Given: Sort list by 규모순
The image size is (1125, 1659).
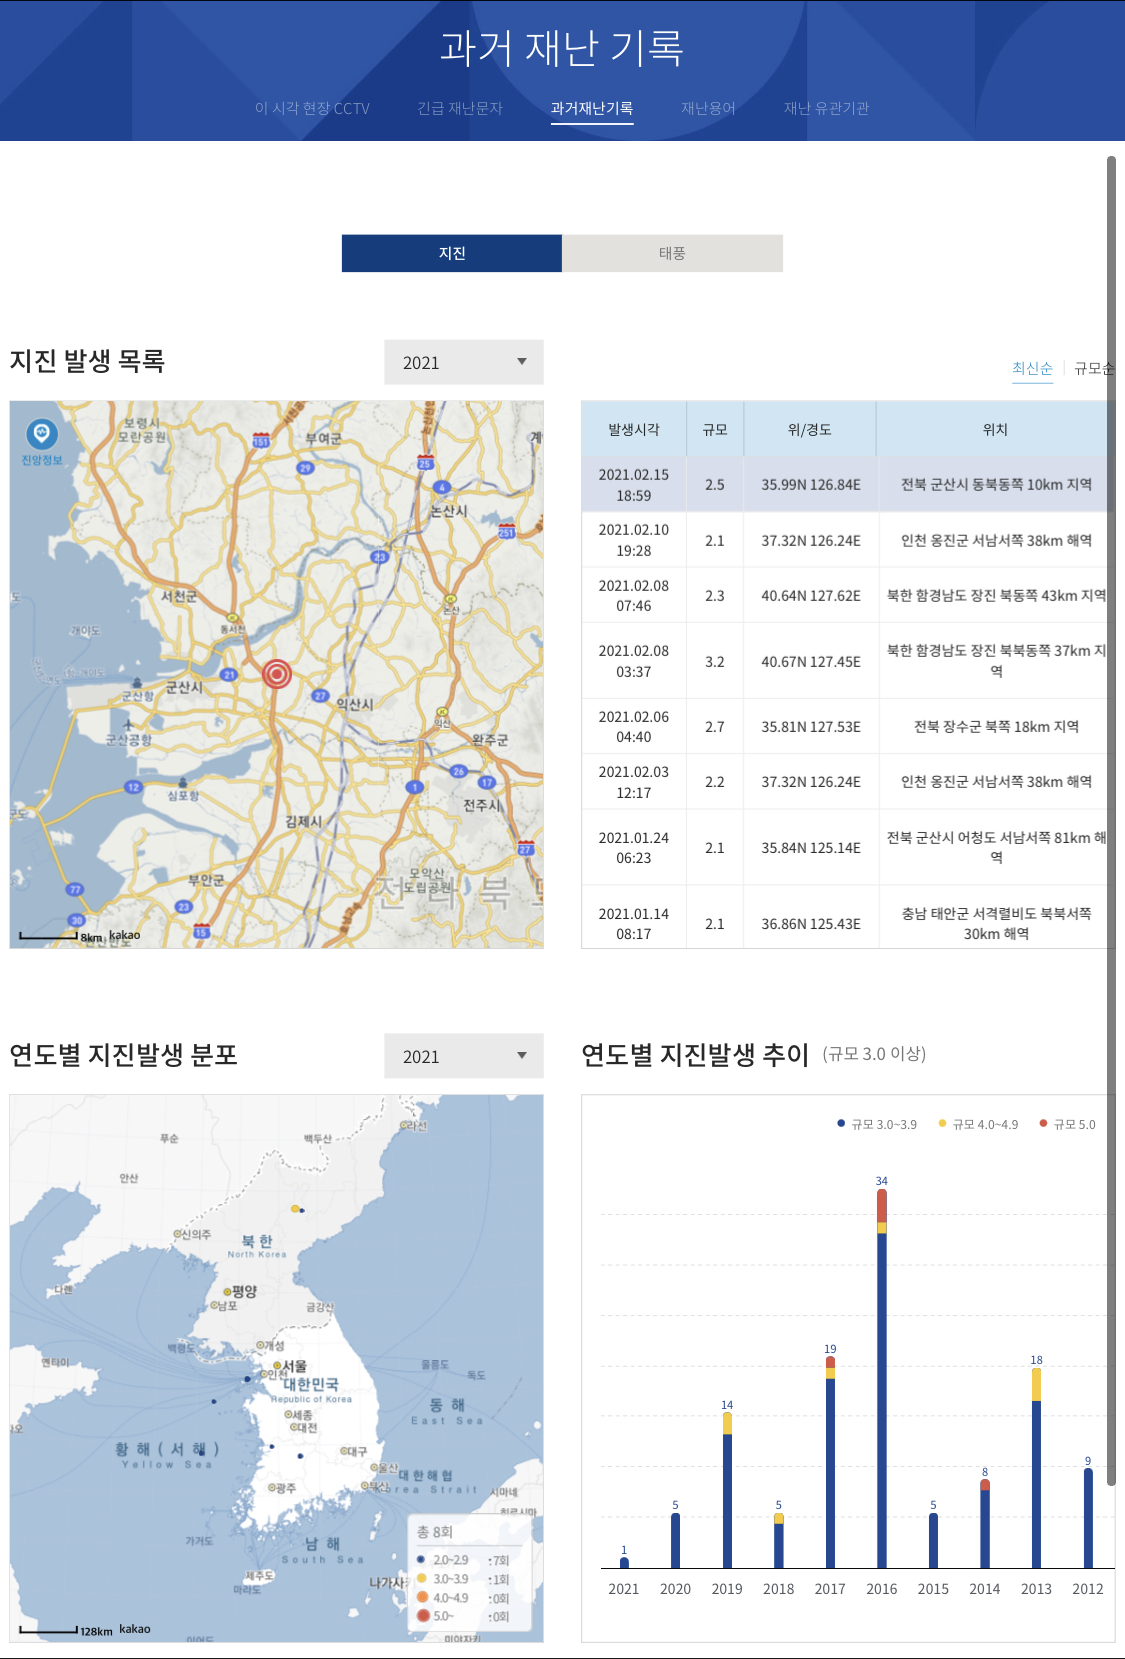Looking at the screenshot, I should (1094, 368).
